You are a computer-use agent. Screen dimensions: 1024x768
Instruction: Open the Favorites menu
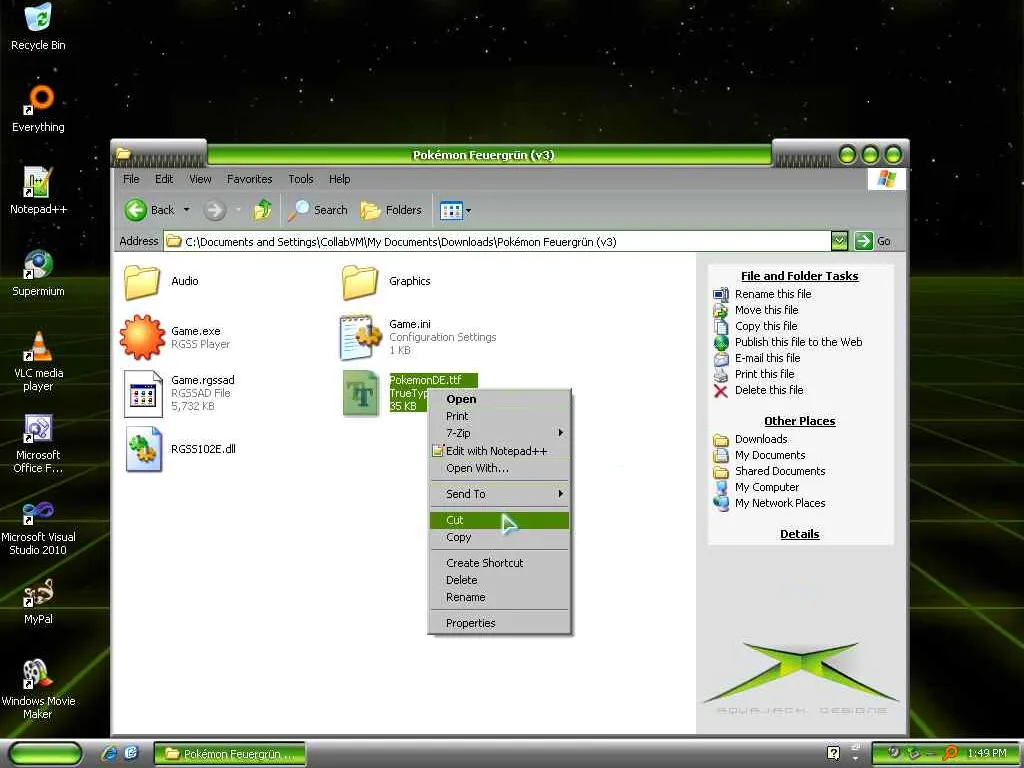coord(249,179)
